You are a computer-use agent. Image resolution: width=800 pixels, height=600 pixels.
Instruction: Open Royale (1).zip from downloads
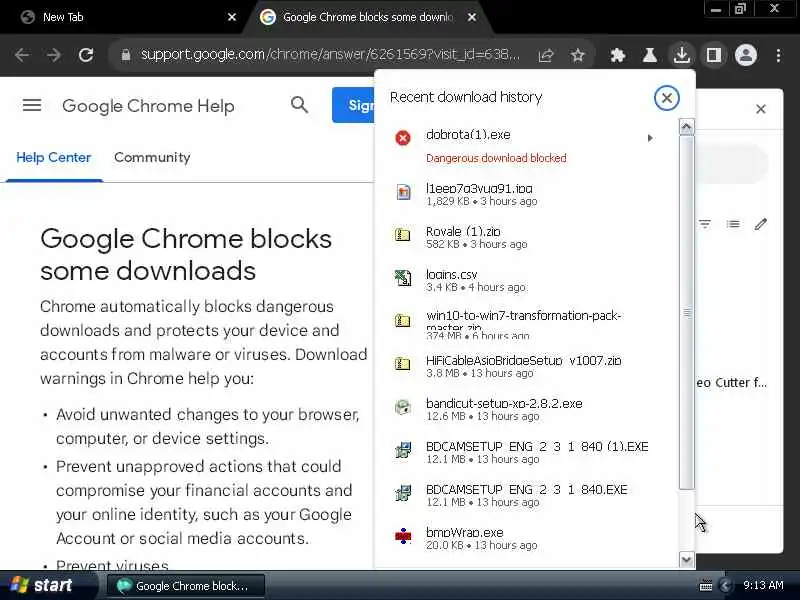526,237
